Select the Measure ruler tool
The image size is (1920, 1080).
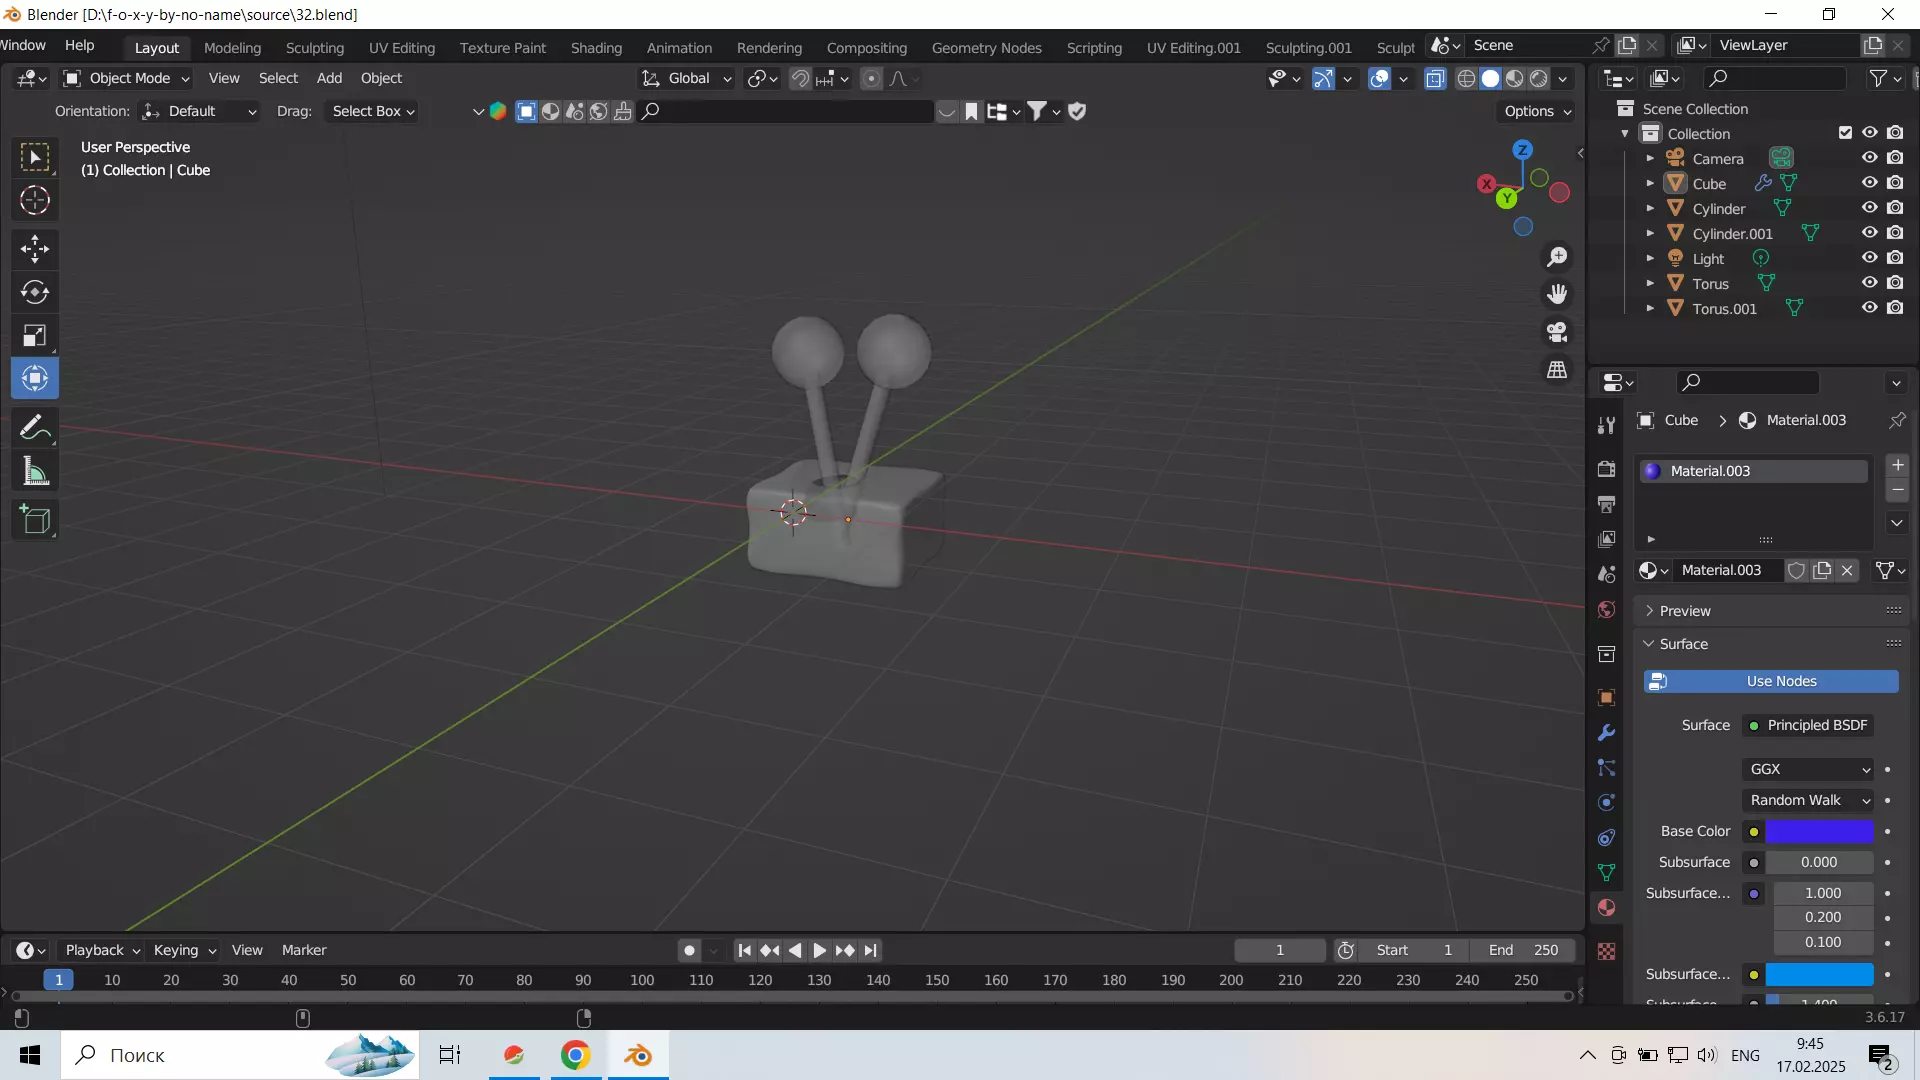35,471
